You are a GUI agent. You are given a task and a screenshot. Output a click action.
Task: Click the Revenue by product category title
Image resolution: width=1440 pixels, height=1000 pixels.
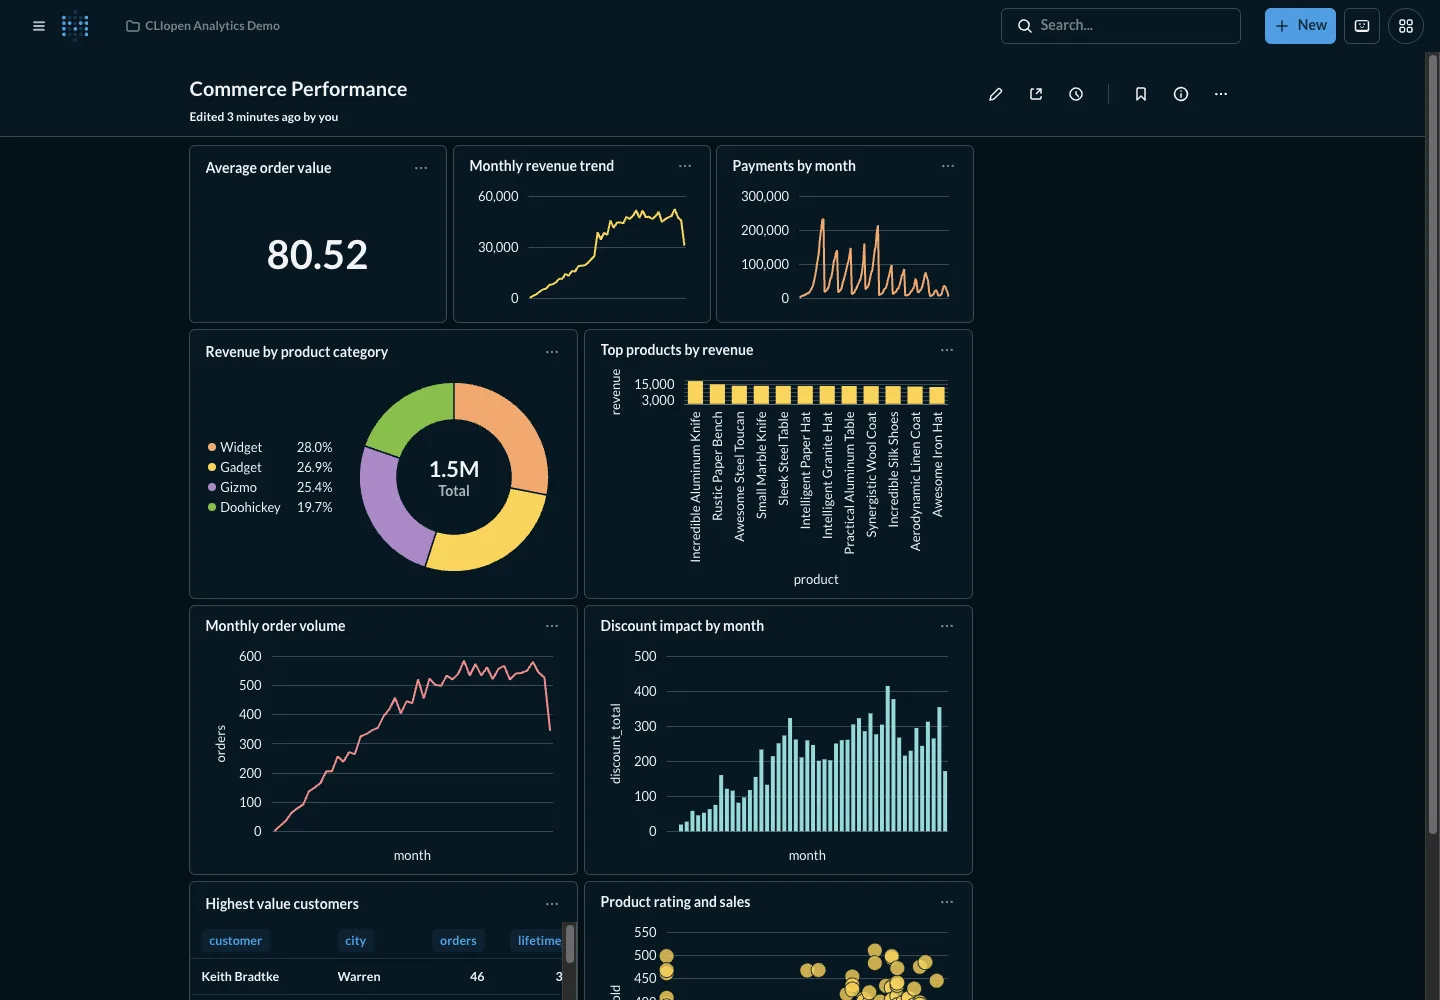pos(296,352)
